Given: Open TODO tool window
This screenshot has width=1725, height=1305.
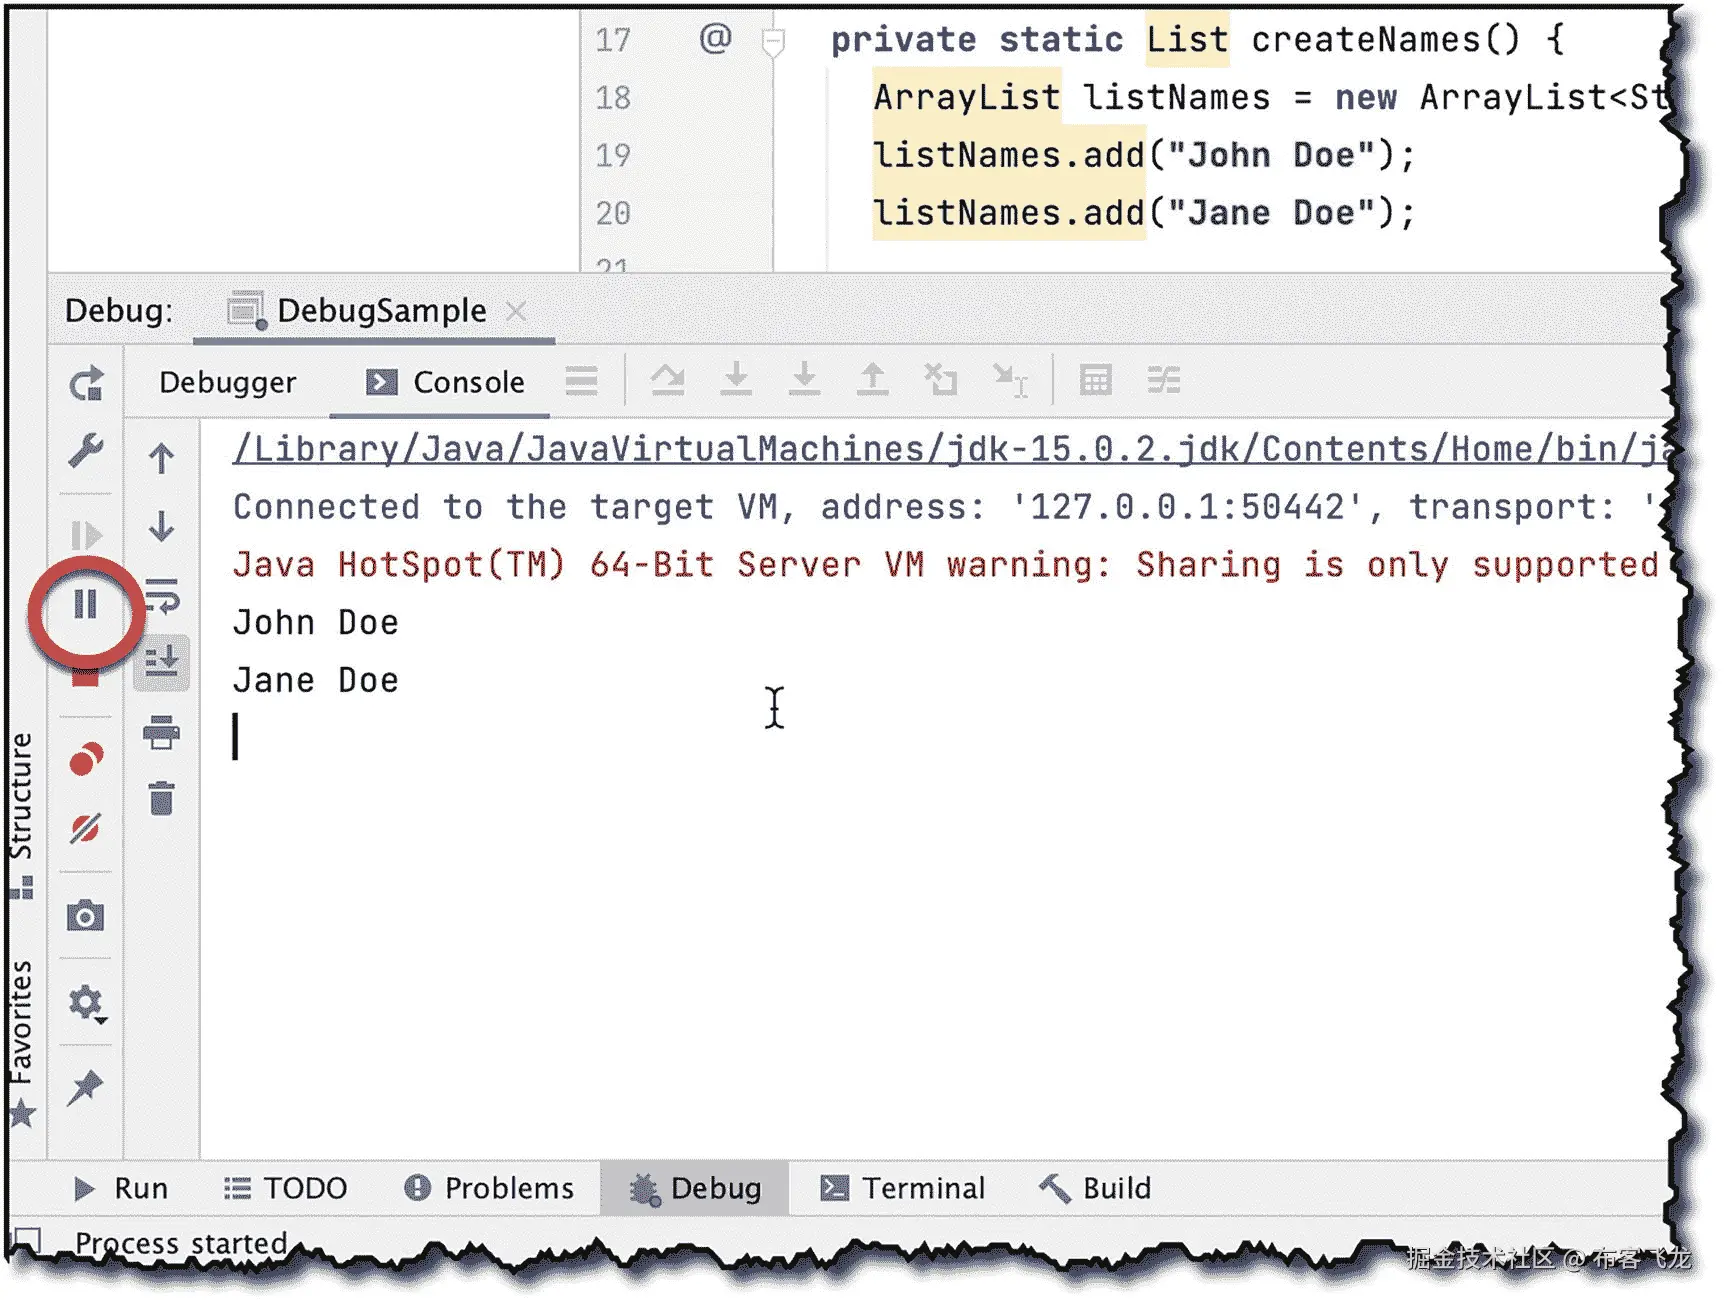Looking at the screenshot, I should 286,1189.
